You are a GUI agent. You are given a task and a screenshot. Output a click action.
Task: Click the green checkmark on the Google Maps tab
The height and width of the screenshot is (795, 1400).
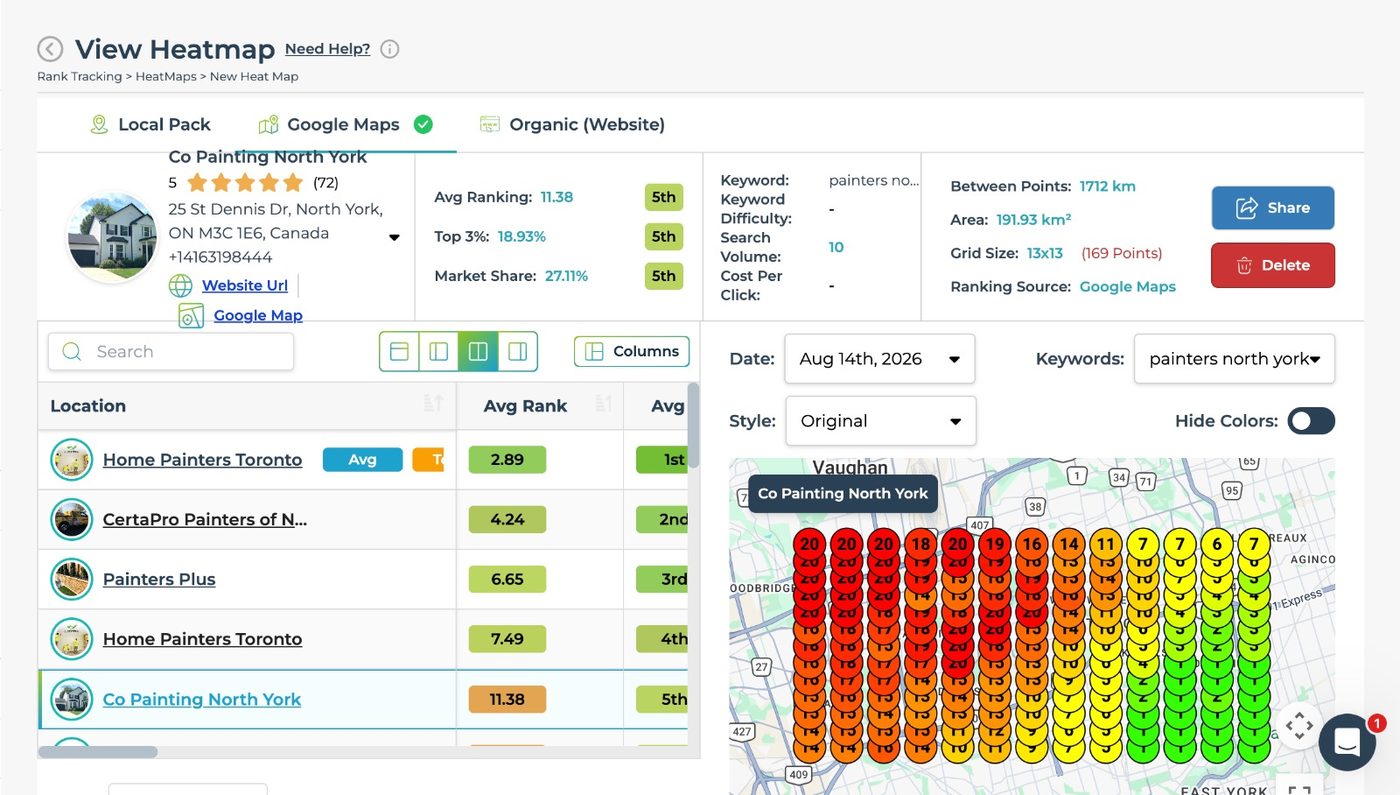tap(423, 125)
